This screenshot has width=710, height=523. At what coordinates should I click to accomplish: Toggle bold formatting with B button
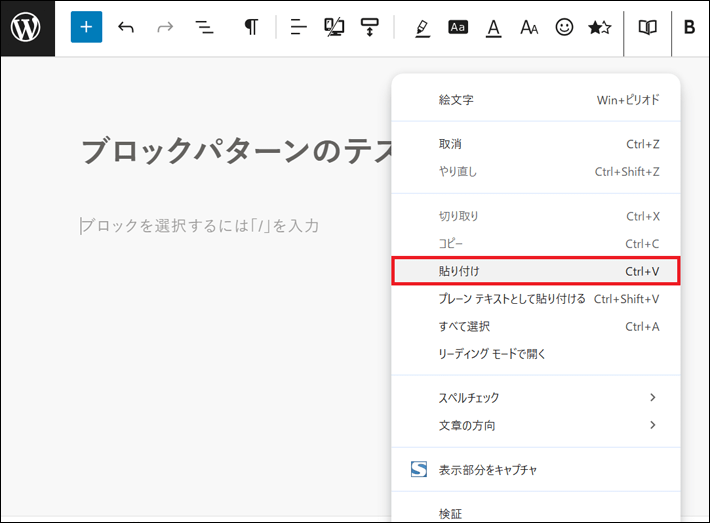[x=689, y=28]
